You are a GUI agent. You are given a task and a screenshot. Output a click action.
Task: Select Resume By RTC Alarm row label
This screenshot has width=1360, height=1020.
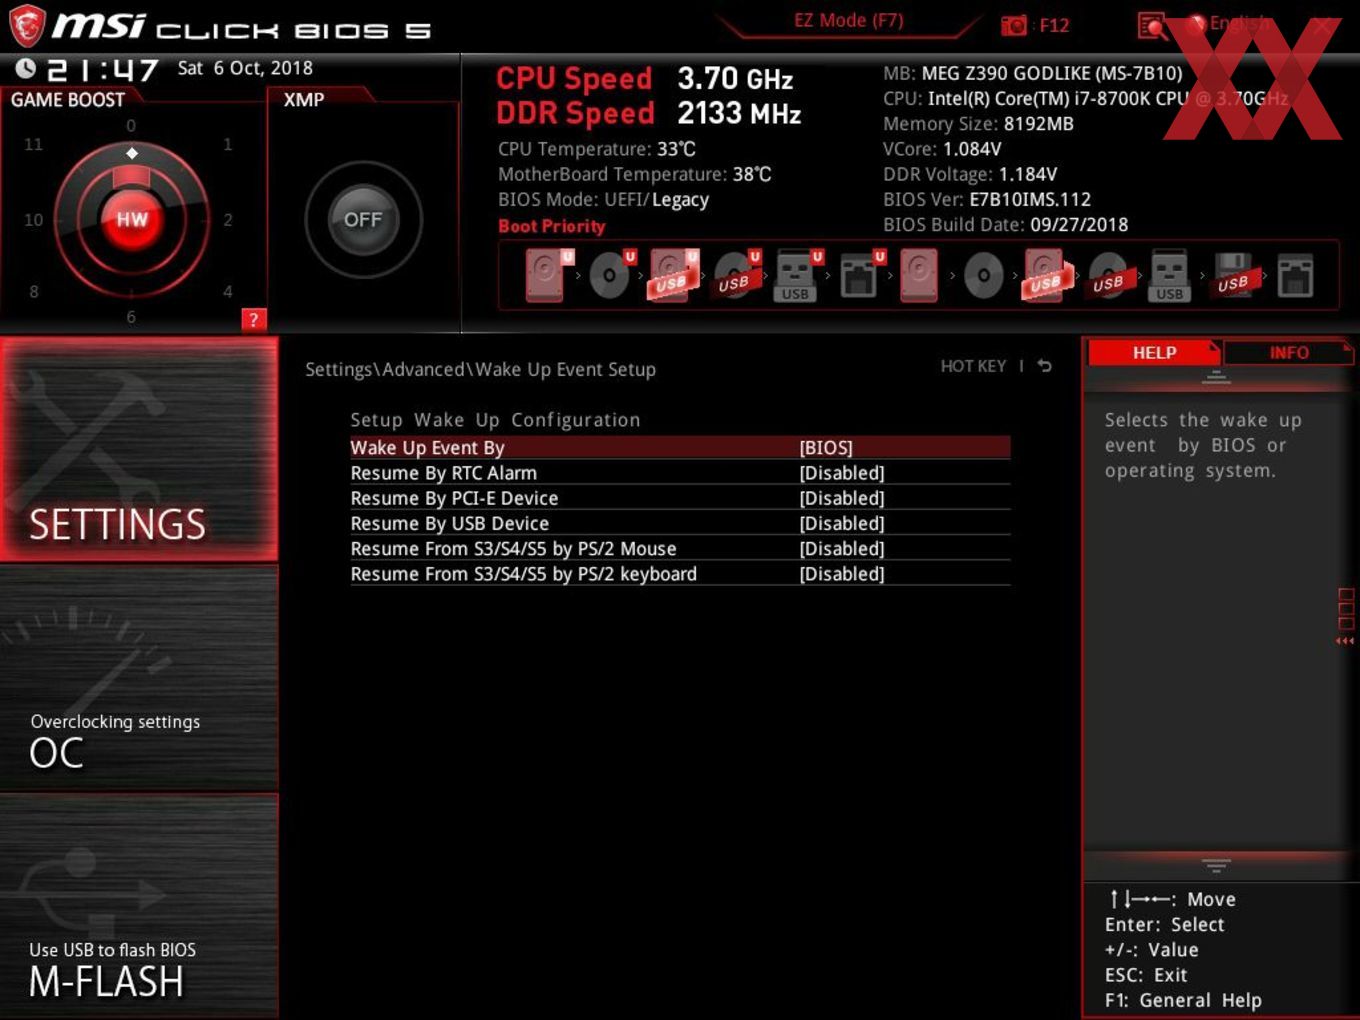point(443,472)
